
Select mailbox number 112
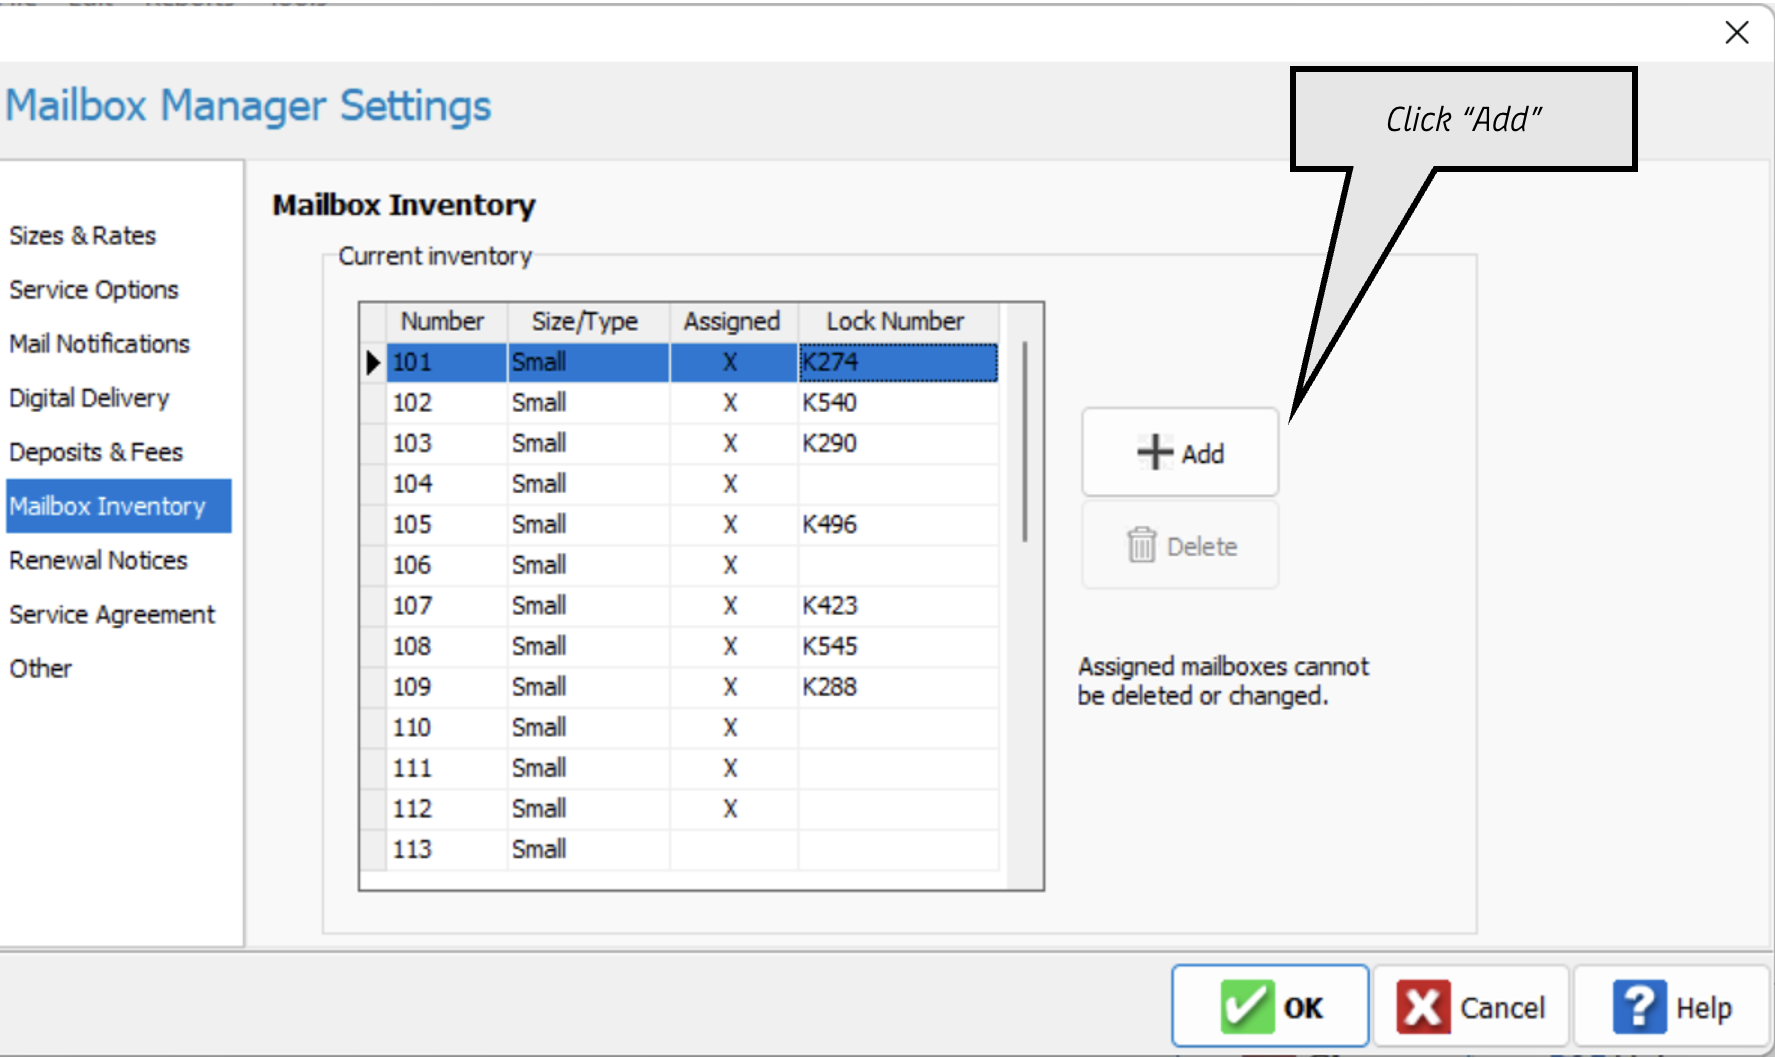pos(446,808)
